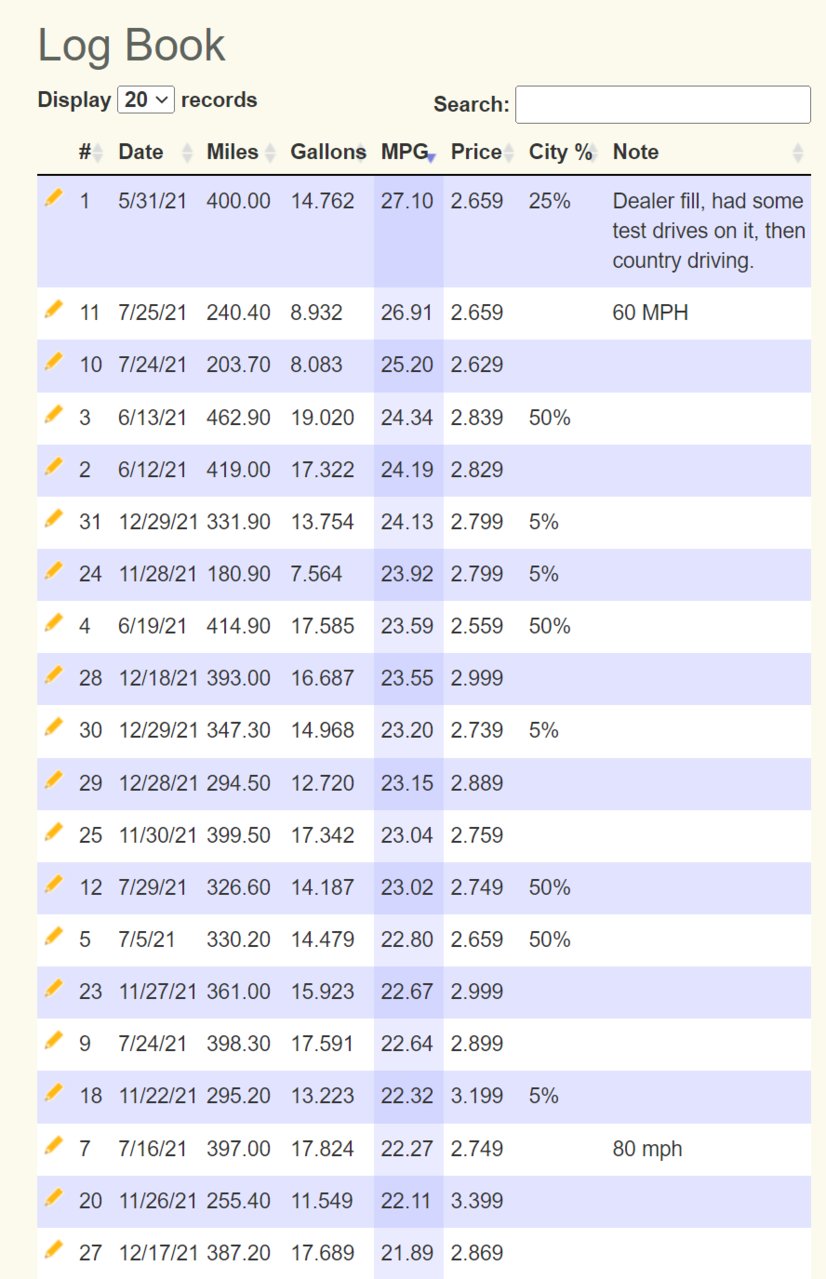Edit entry 18 with 3.199 price

(54, 1093)
